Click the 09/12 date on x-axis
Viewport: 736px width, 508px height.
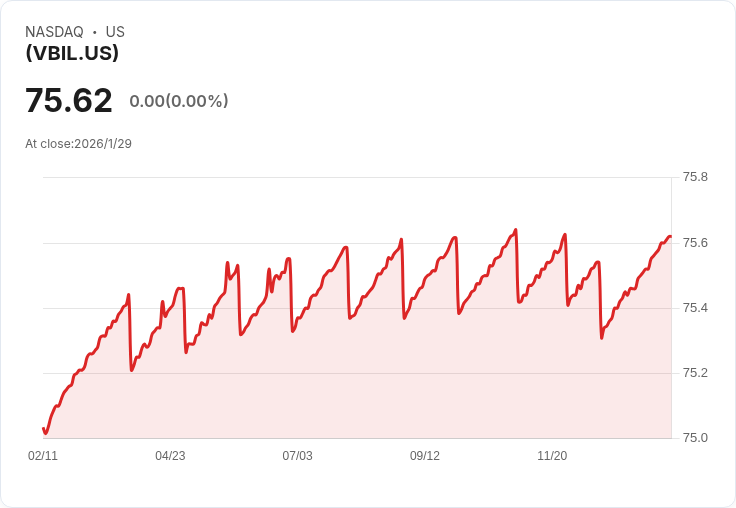coord(425,456)
